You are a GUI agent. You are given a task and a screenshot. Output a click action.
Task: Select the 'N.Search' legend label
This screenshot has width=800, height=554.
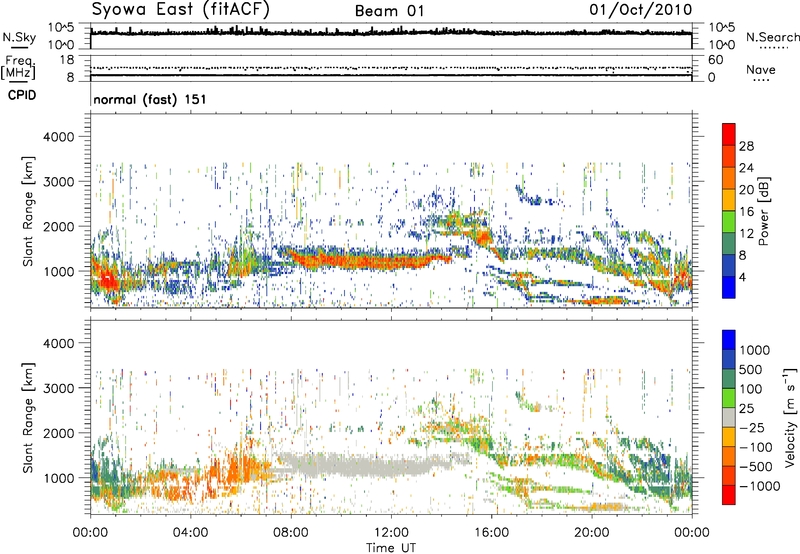[x=772, y=37]
